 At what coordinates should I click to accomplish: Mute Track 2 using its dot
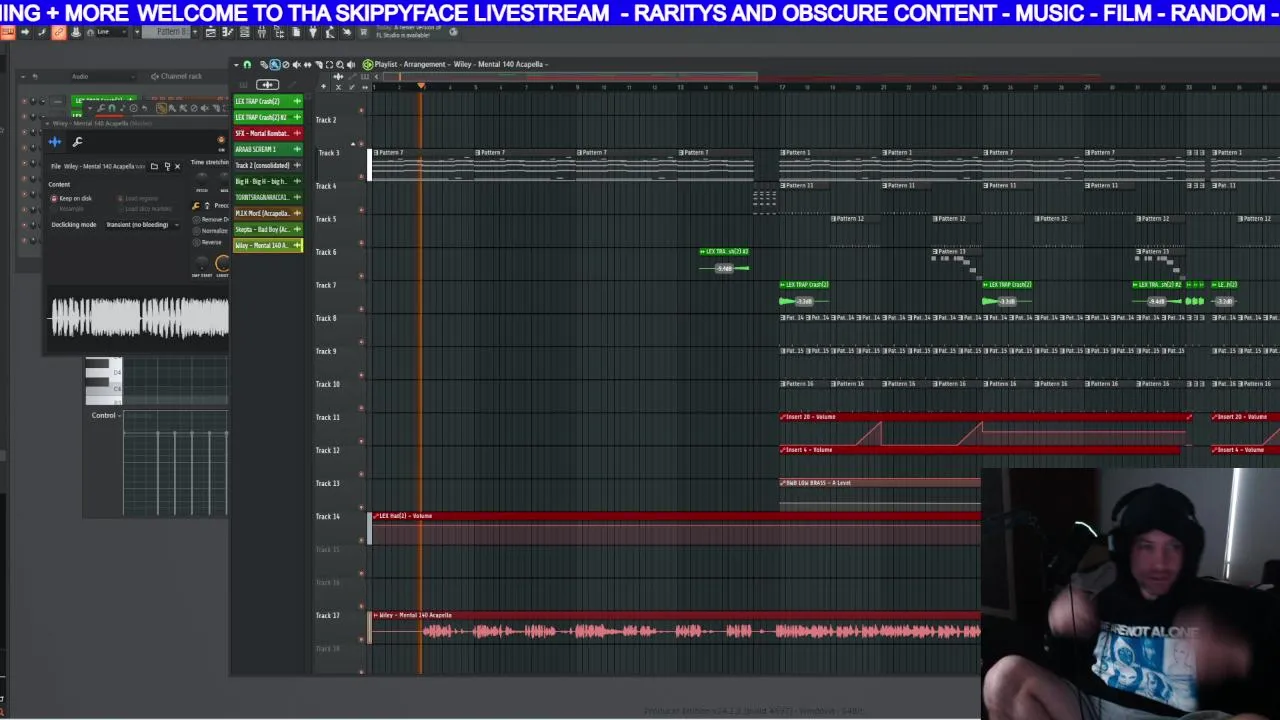(361, 111)
